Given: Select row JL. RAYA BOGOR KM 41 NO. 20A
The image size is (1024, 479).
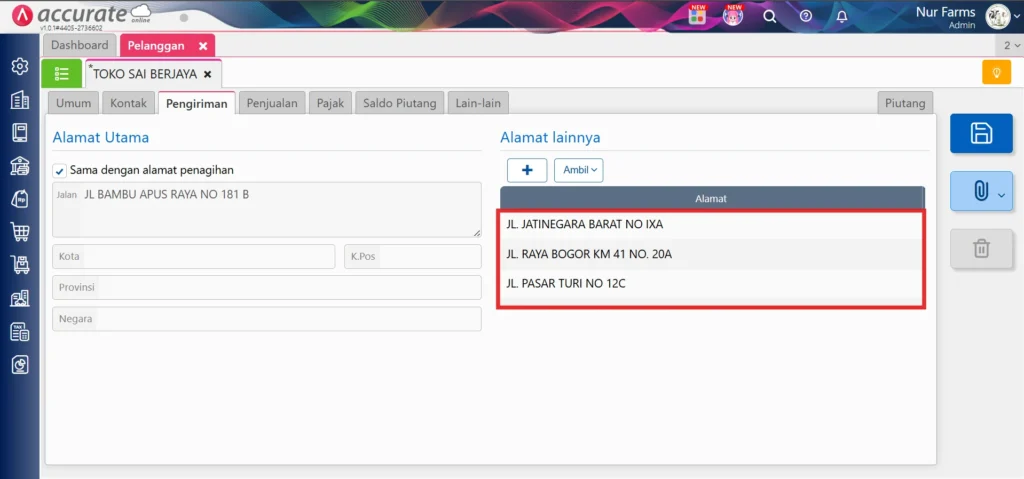Looking at the screenshot, I should coord(711,254).
